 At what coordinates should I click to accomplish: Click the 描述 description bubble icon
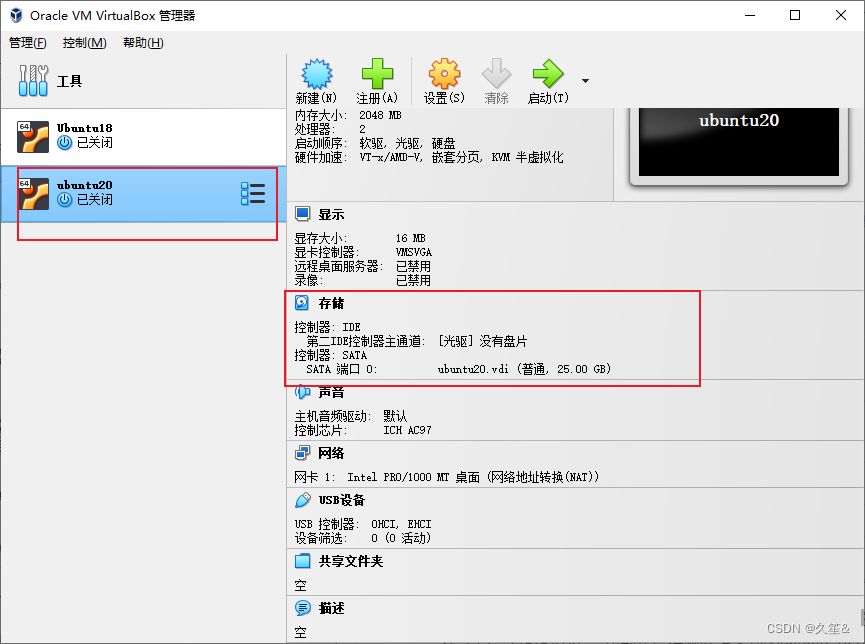pyautogui.click(x=302, y=608)
